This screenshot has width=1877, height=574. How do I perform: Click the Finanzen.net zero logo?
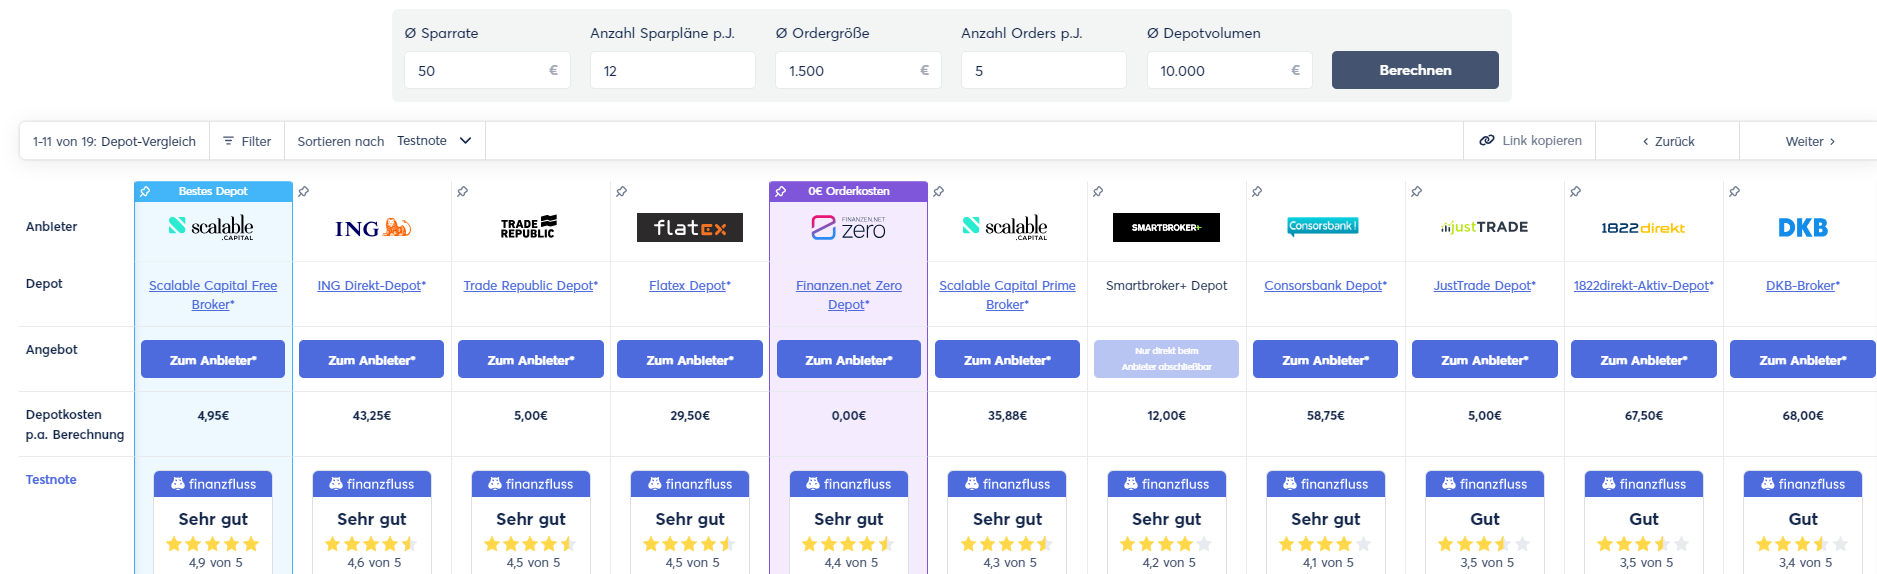pos(849,228)
